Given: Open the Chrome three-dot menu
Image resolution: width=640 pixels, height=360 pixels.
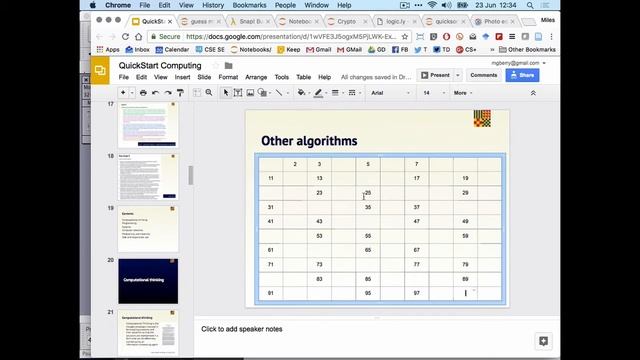Looking at the screenshot, I should point(551,37).
